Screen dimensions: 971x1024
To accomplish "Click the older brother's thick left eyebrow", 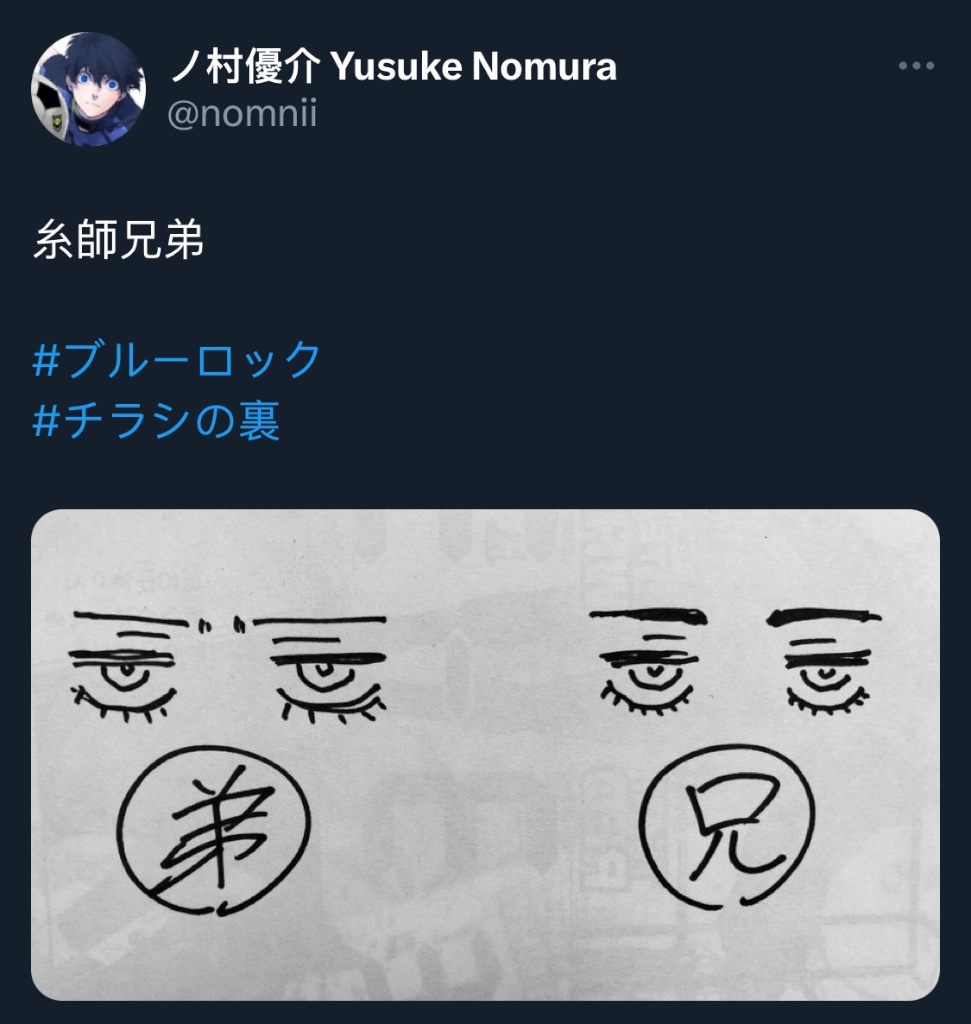I will click(648, 616).
